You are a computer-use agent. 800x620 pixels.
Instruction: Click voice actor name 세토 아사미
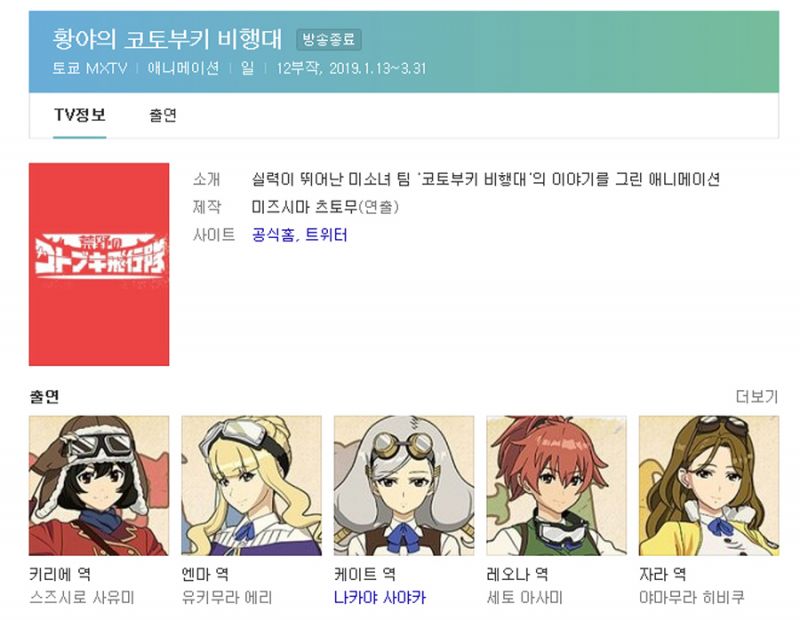(x=524, y=597)
